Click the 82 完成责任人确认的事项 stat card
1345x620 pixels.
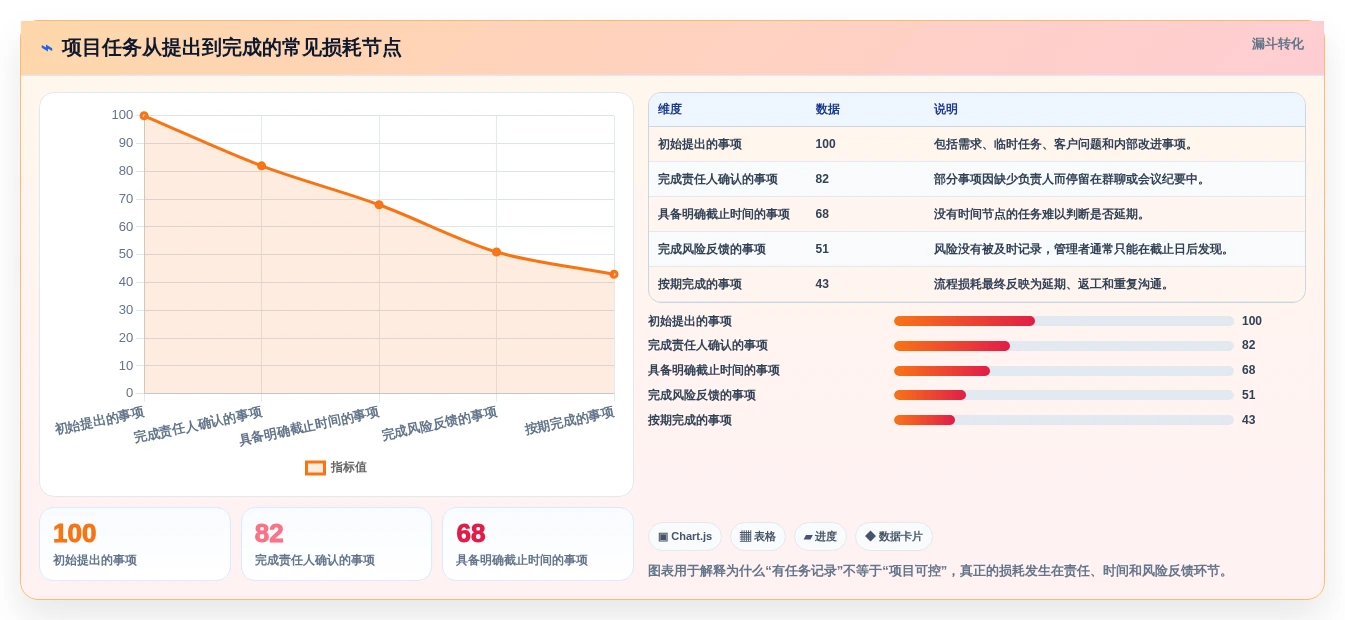tap(336, 544)
